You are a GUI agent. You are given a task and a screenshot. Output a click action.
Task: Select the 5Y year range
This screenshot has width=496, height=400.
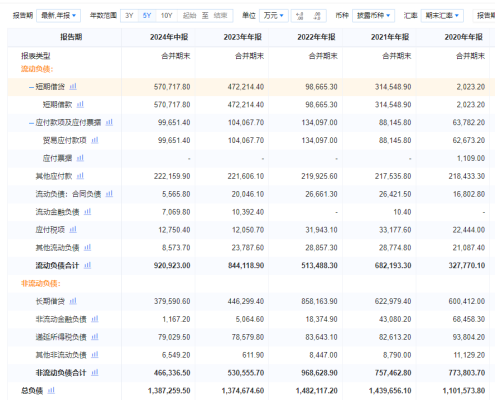tap(147, 16)
